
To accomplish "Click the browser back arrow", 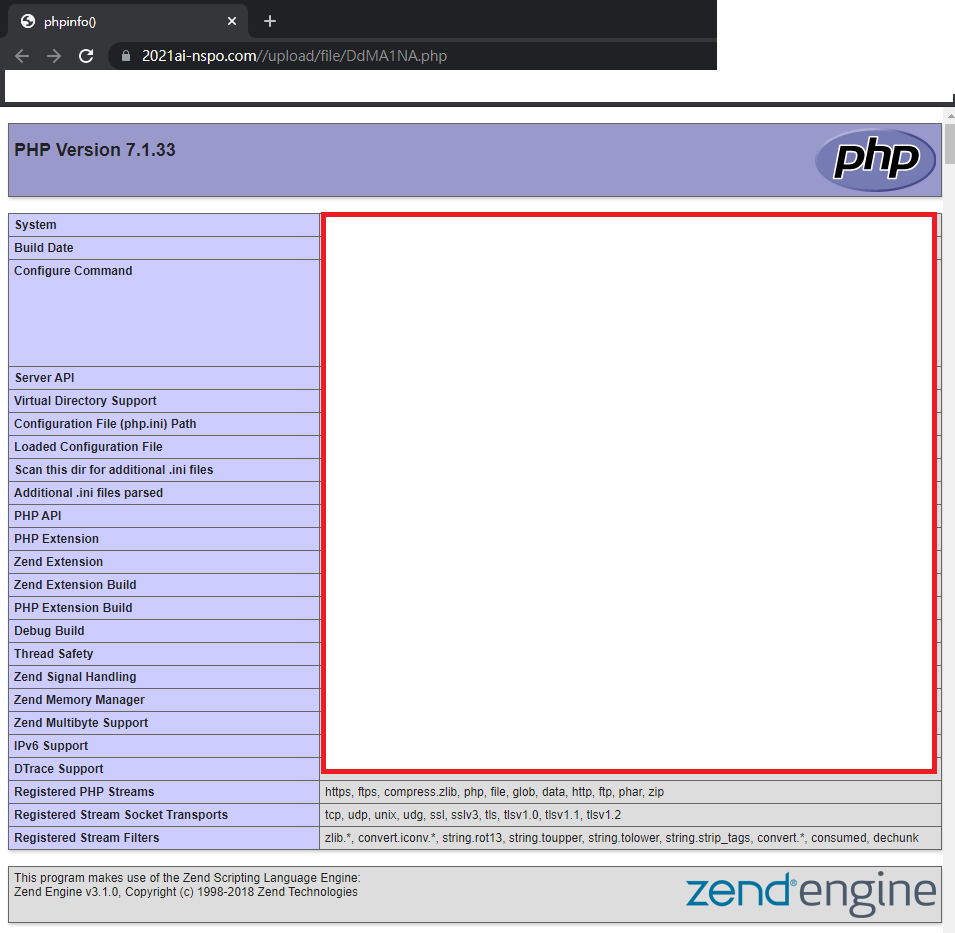I will 22,56.
